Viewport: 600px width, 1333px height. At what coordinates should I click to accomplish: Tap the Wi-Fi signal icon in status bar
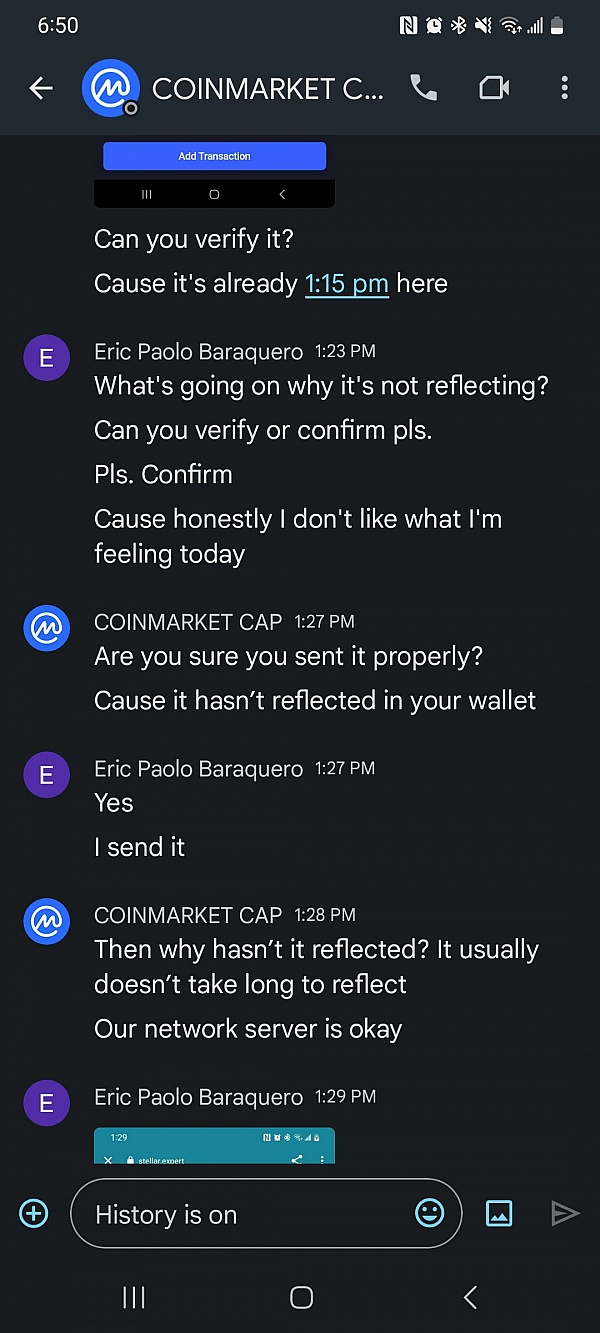point(508,25)
